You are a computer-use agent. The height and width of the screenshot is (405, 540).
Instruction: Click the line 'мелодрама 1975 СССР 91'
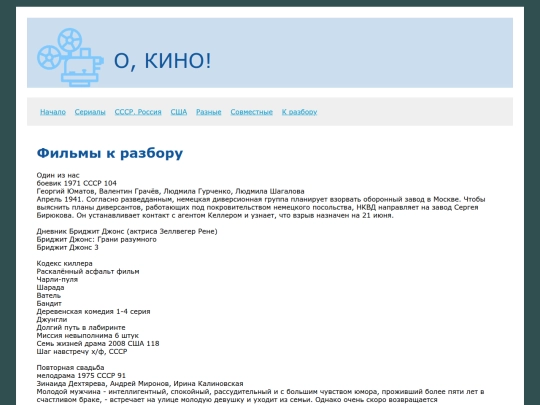coord(81,375)
